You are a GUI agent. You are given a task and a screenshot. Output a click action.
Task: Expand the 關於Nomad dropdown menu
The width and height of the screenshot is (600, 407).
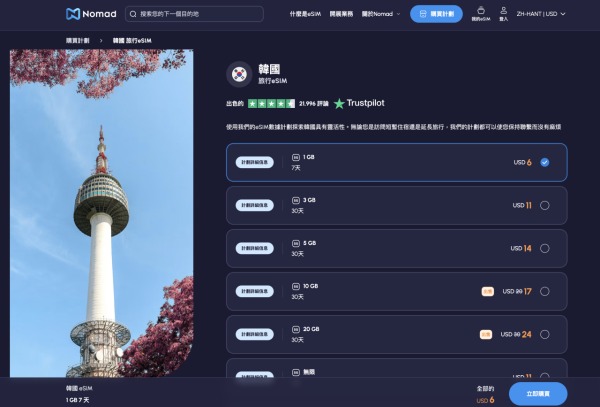pos(381,14)
